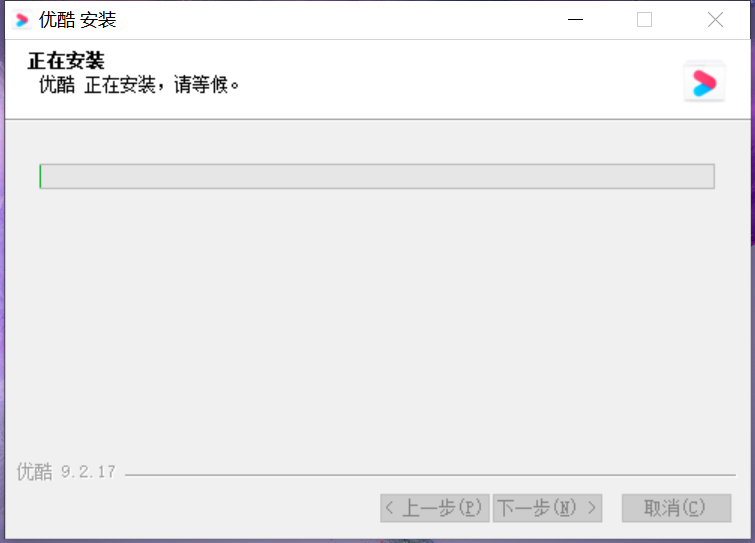Click the installation progress bar
The image size is (755, 543).
tap(377, 176)
